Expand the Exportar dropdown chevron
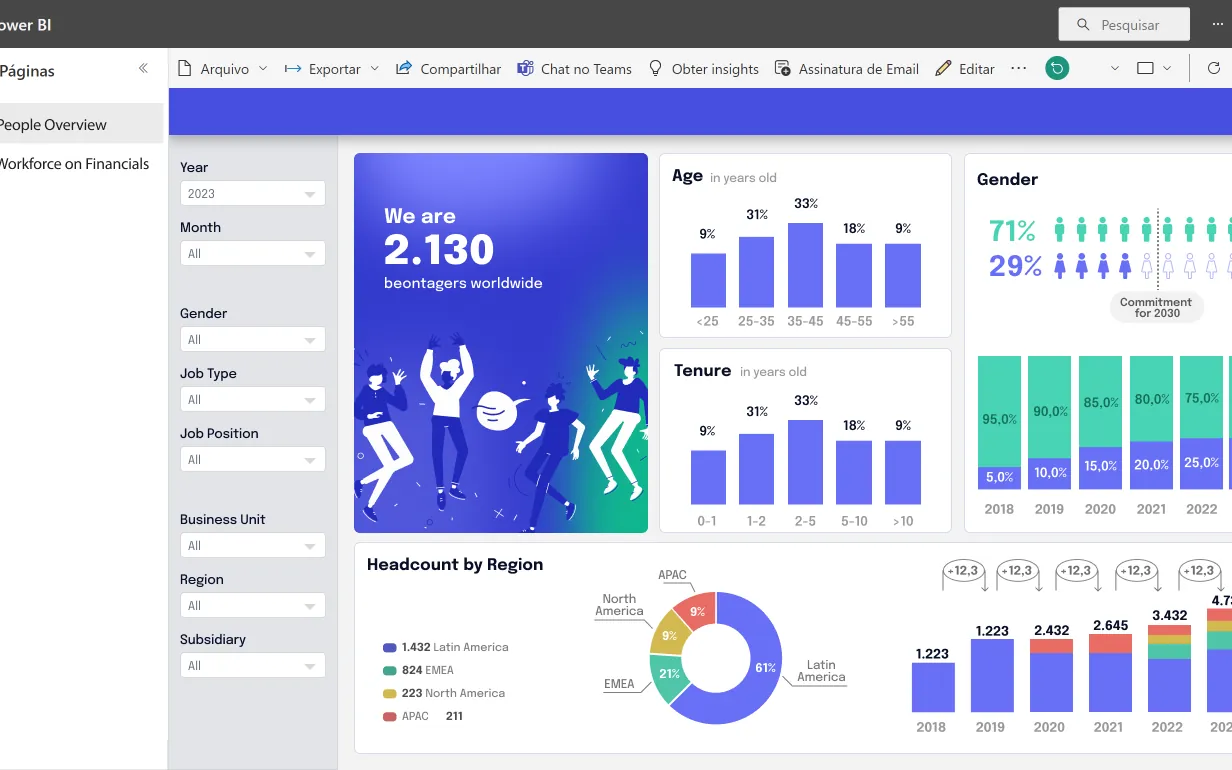The image size is (1232, 770). tap(375, 69)
